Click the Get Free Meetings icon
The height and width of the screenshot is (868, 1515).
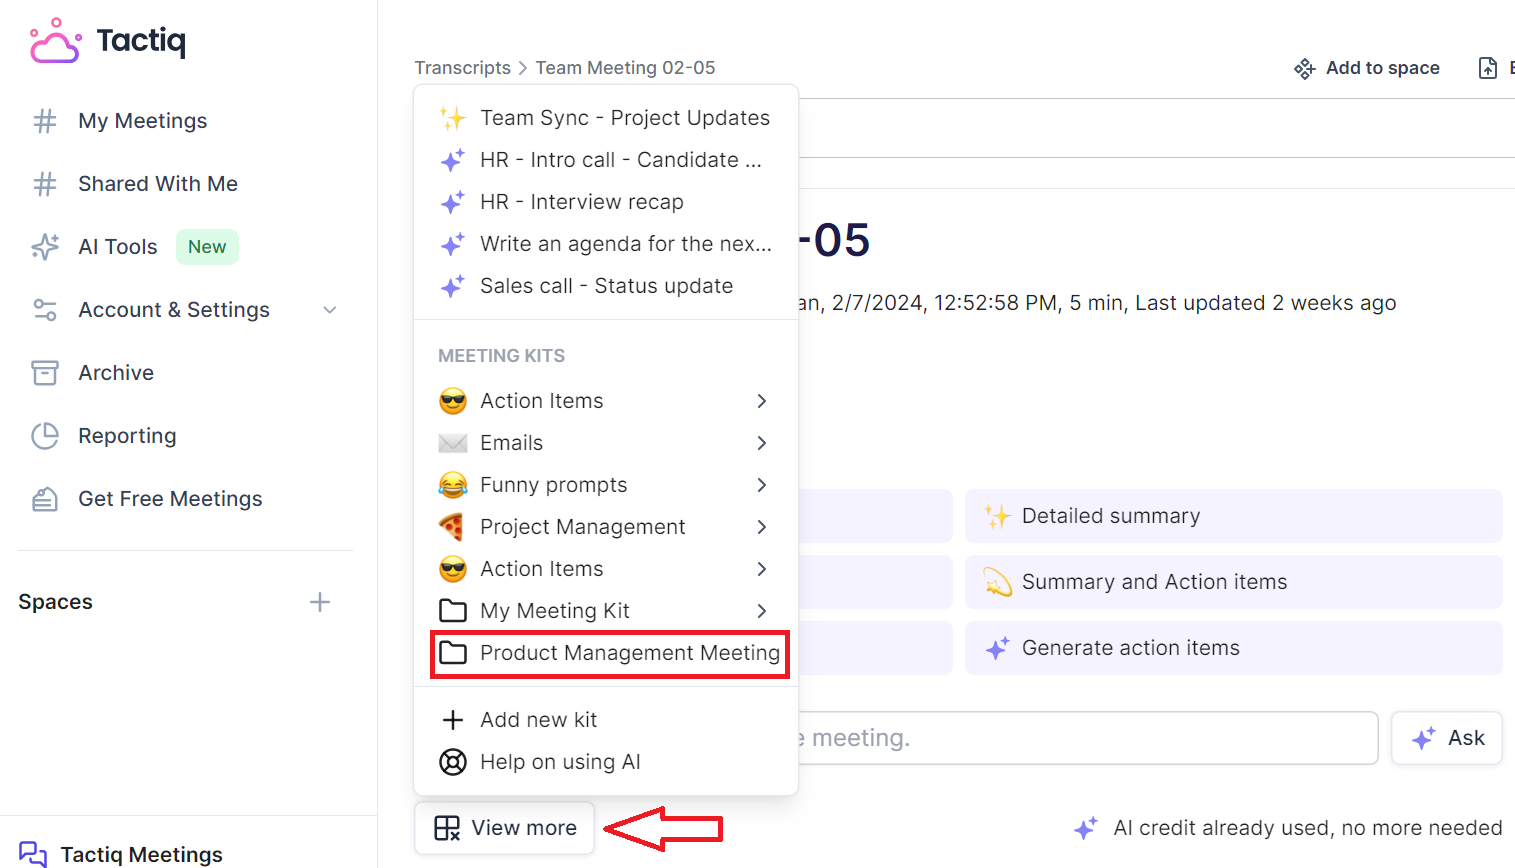45,499
